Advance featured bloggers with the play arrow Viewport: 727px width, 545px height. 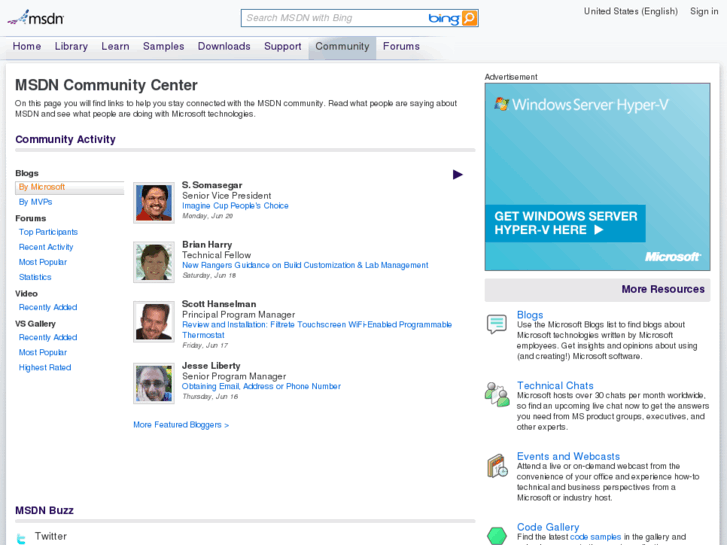(458, 174)
